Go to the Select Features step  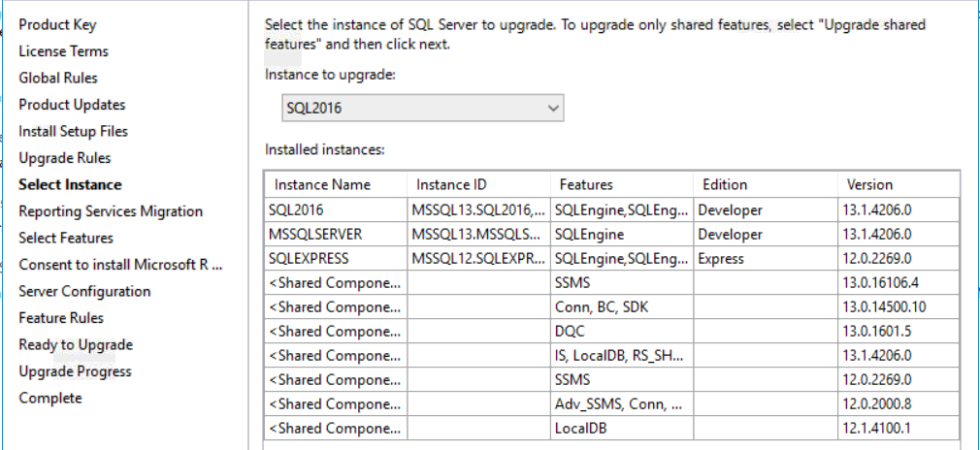[x=66, y=238]
